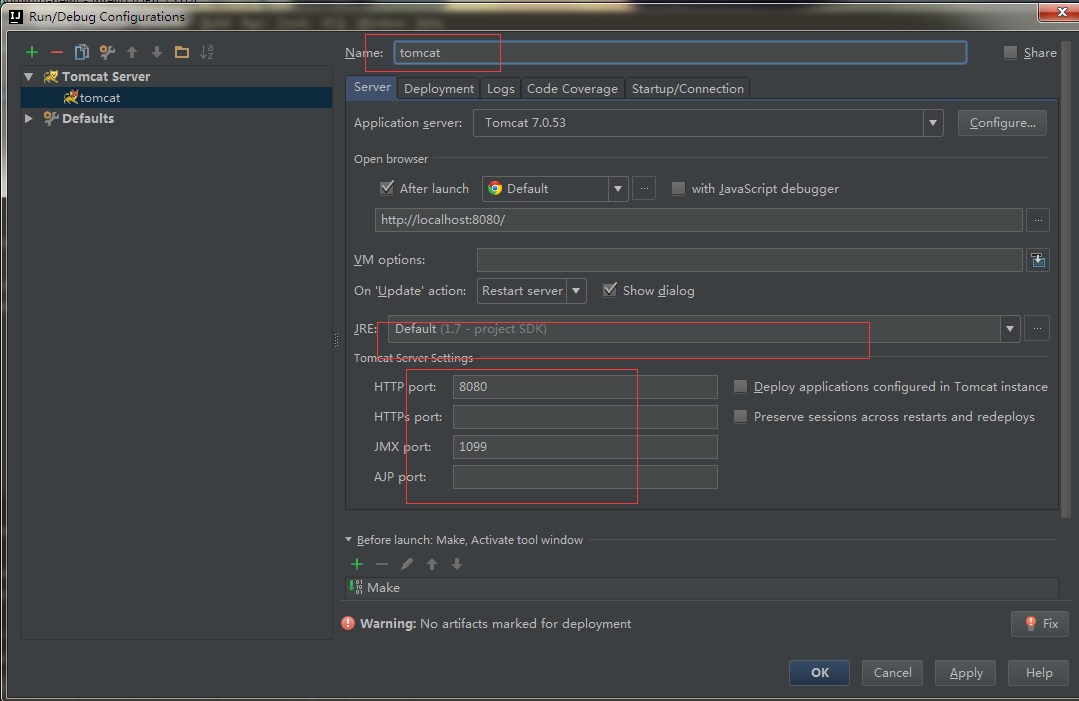
Task: Enable Preserve sessions across restarts checkbox
Action: point(740,416)
